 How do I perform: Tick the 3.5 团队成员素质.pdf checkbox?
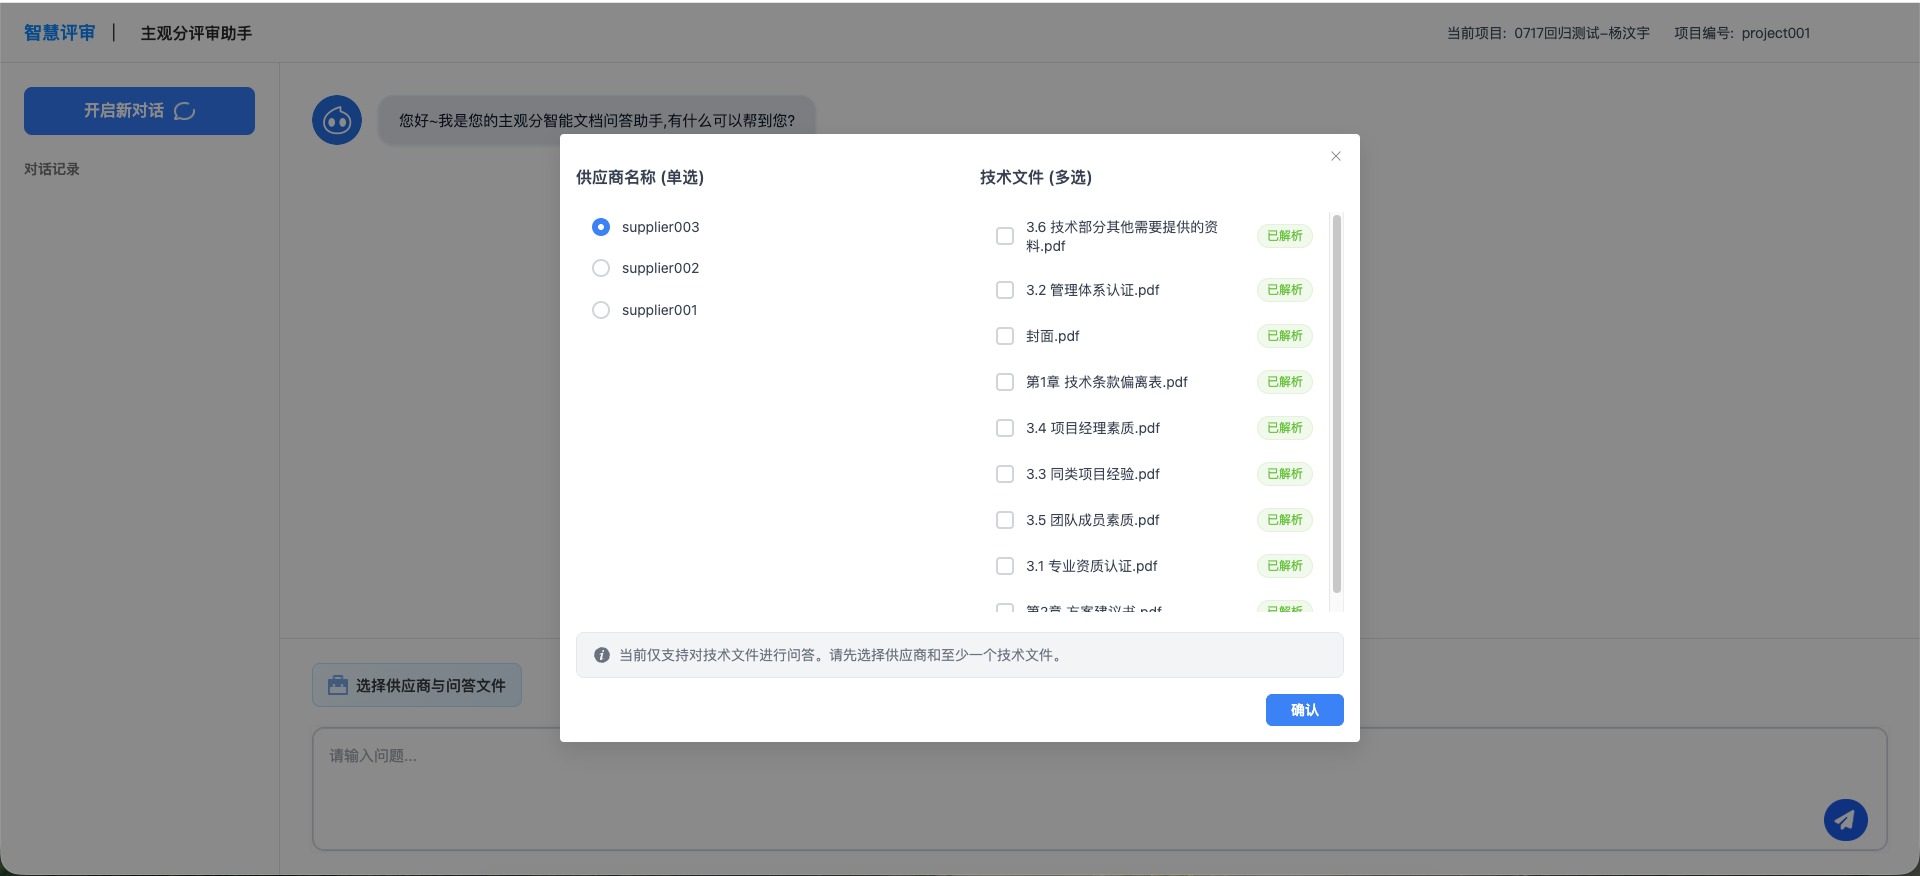pyautogui.click(x=1005, y=520)
